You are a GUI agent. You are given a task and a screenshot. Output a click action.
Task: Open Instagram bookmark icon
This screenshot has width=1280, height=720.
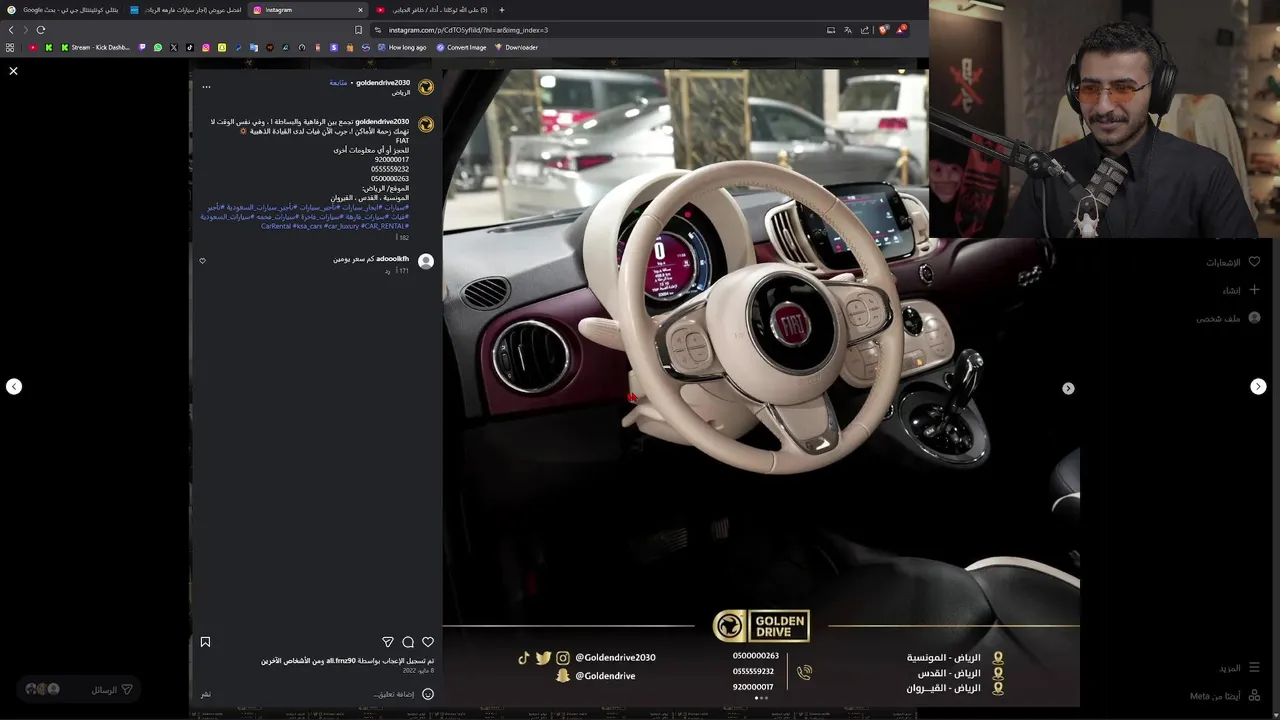point(206,47)
